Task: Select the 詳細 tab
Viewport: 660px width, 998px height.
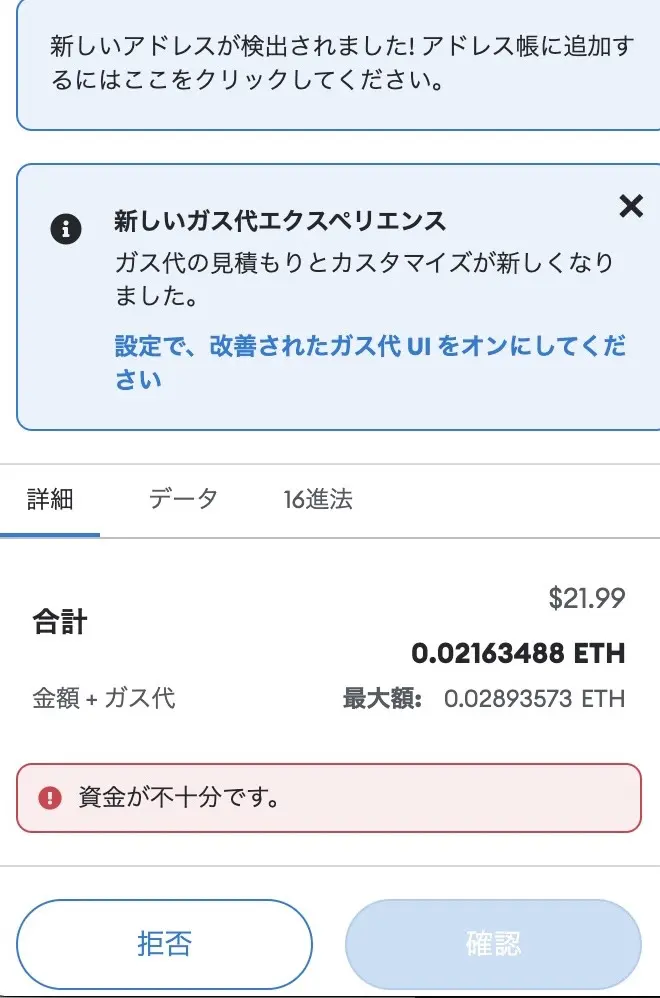Action: (x=52, y=498)
